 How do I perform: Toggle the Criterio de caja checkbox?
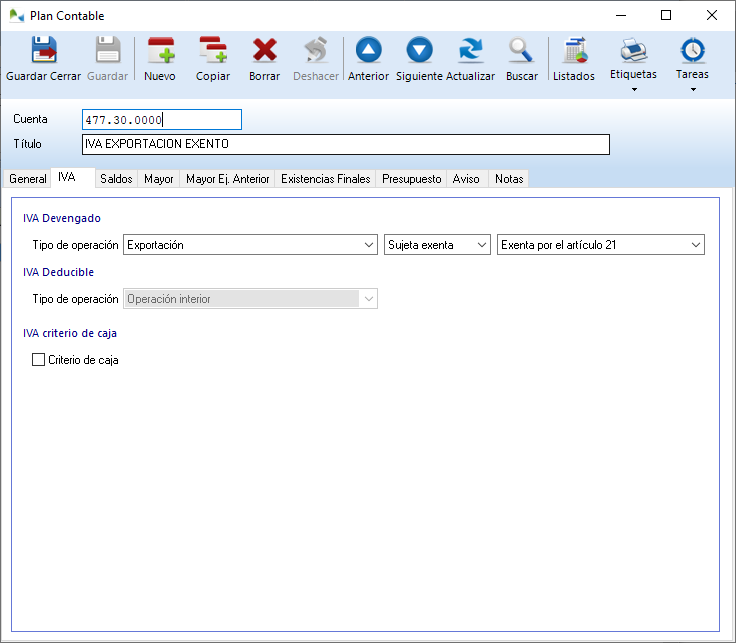pyautogui.click(x=38, y=360)
